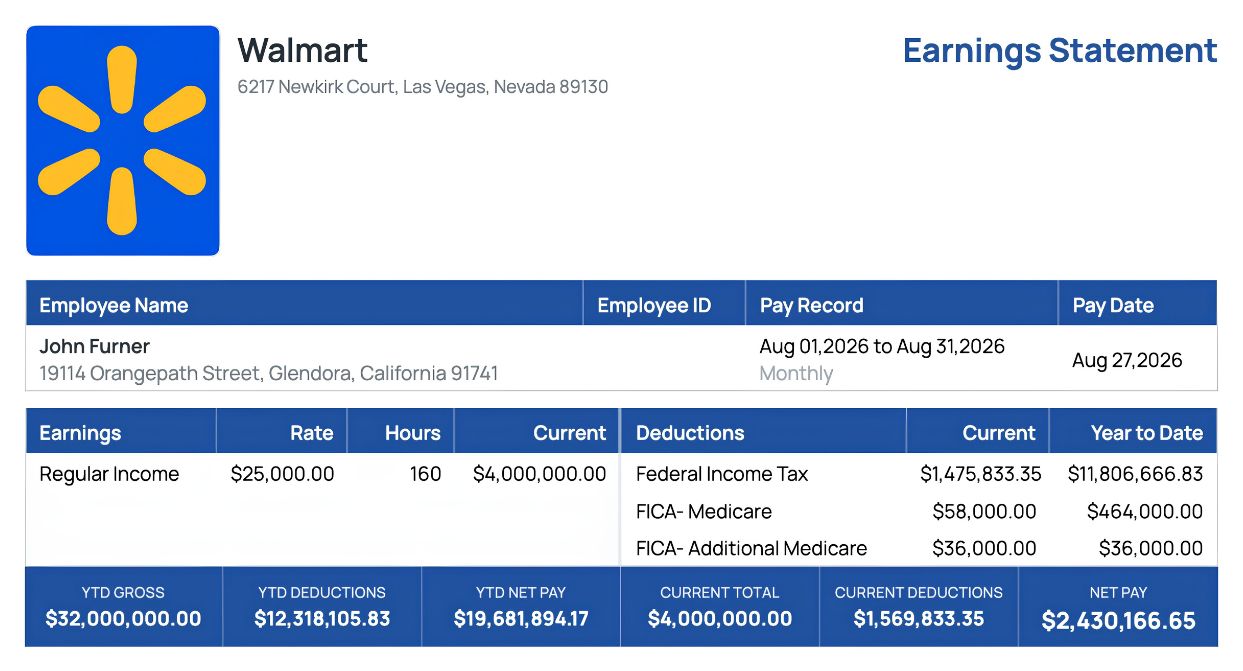1243x671 pixels.
Task: Select the Federal Income Tax row label
Action: [x=722, y=474]
